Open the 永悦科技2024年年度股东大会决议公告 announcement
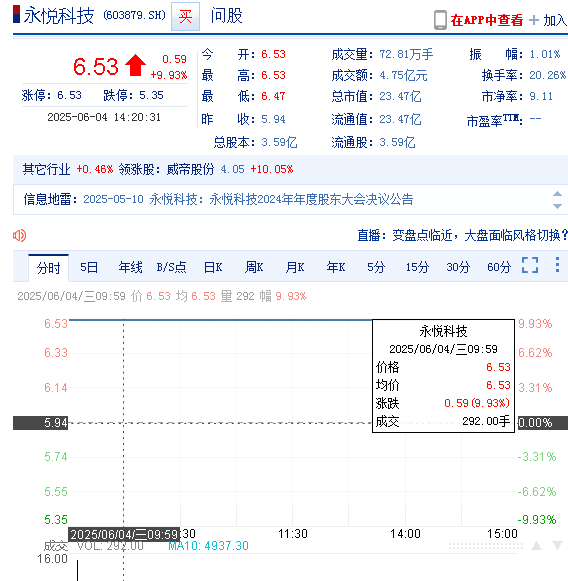Screen dimensions: 568x581 tap(311, 199)
